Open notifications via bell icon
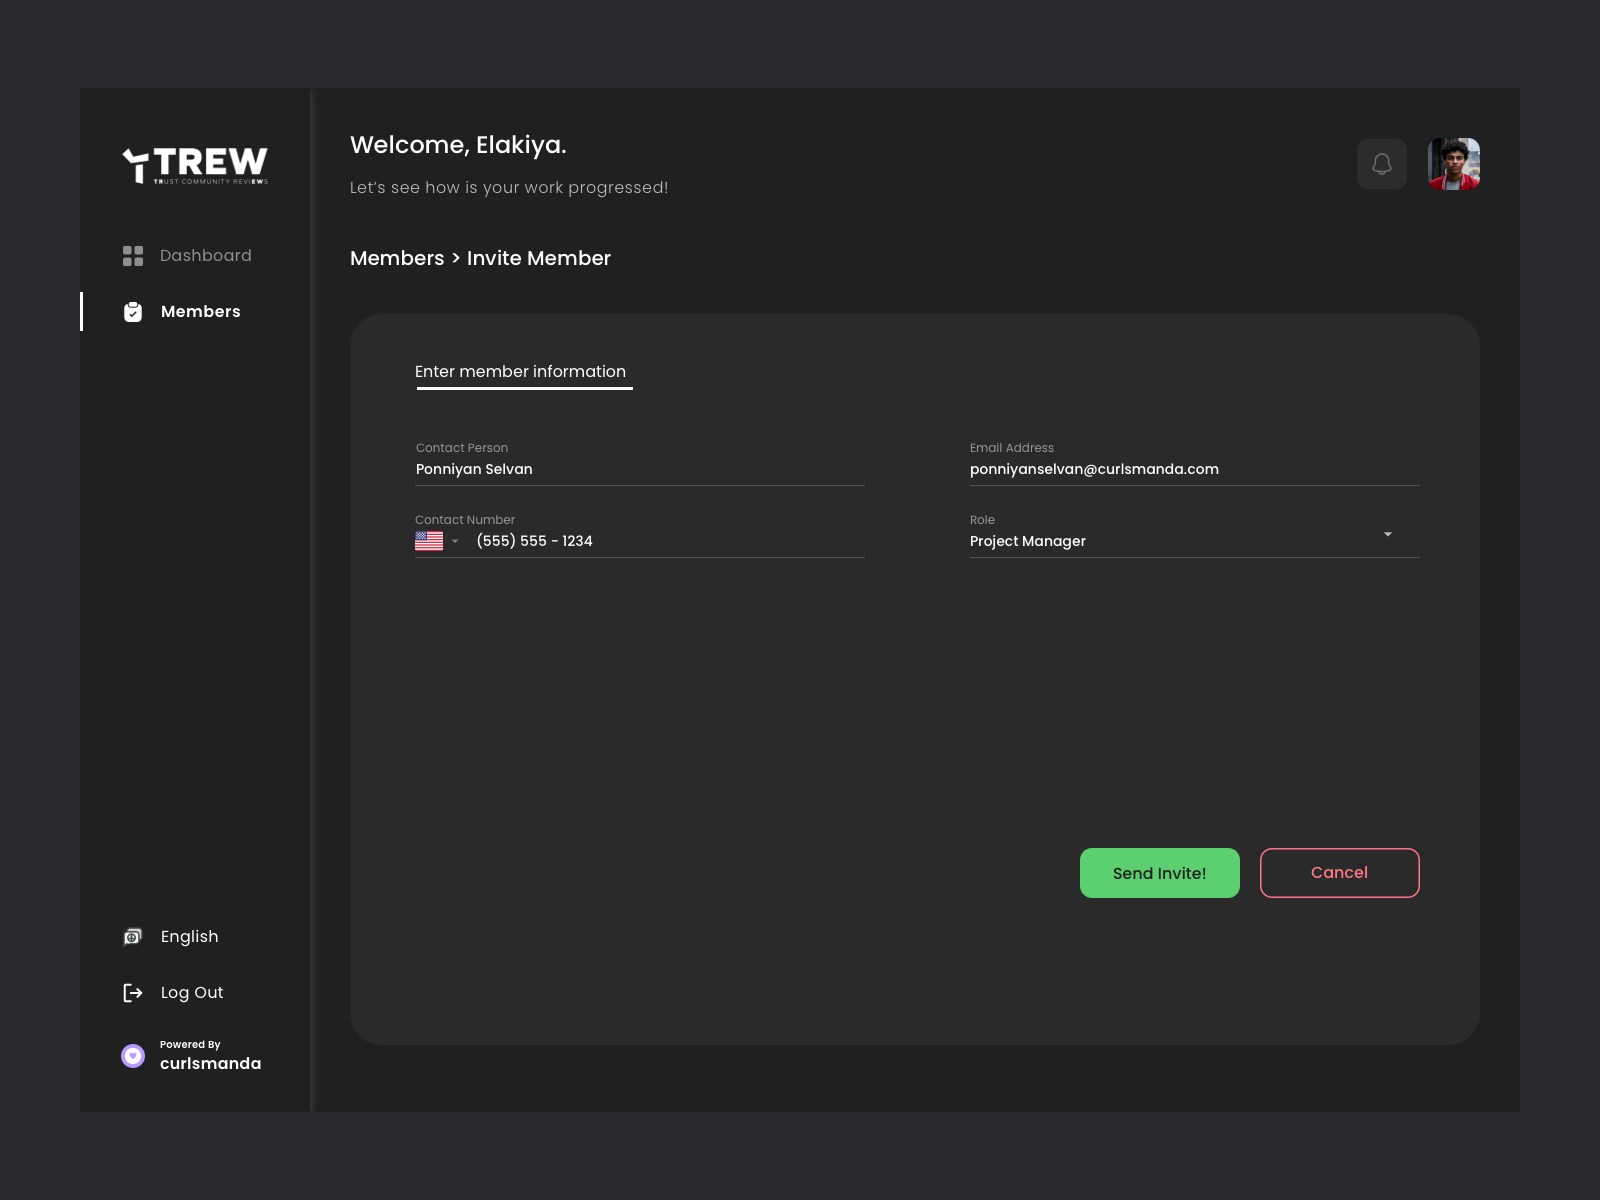The width and height of the screenshot is (1600, 1200). [1382, 164]
